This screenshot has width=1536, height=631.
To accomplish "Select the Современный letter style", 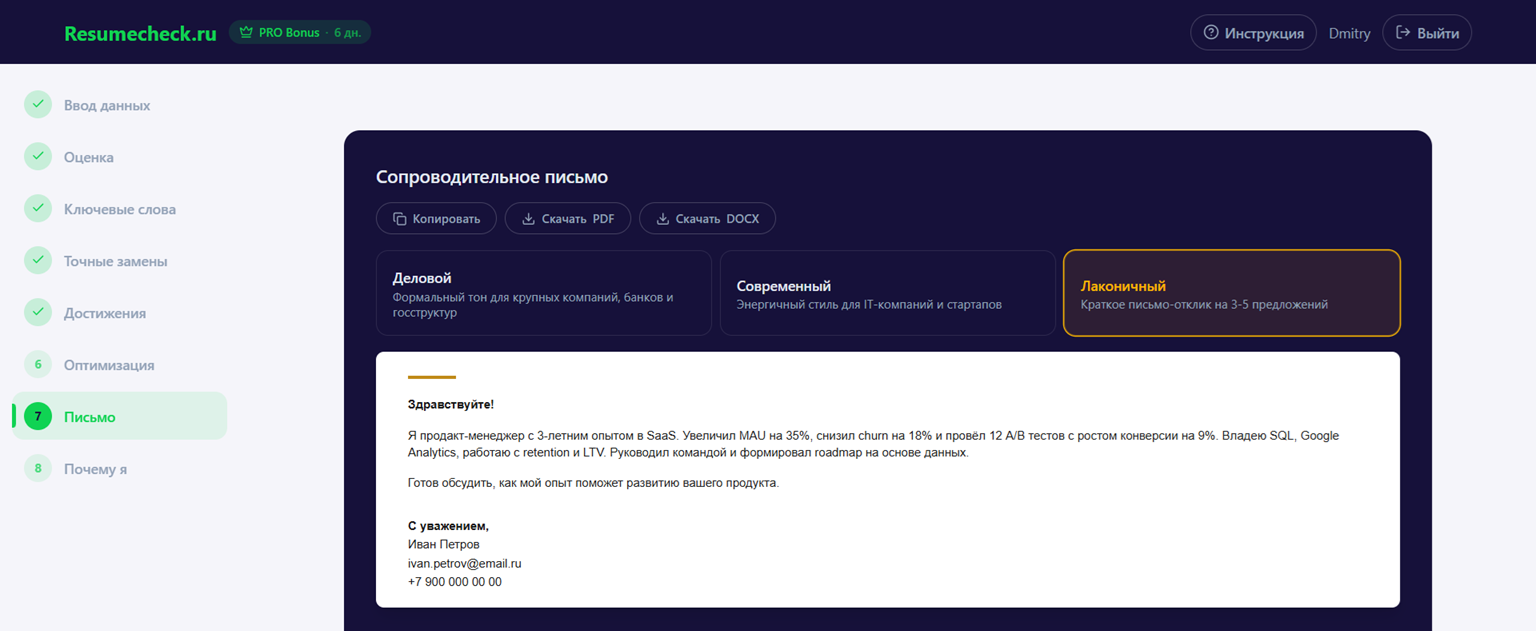I will point(887,293).
